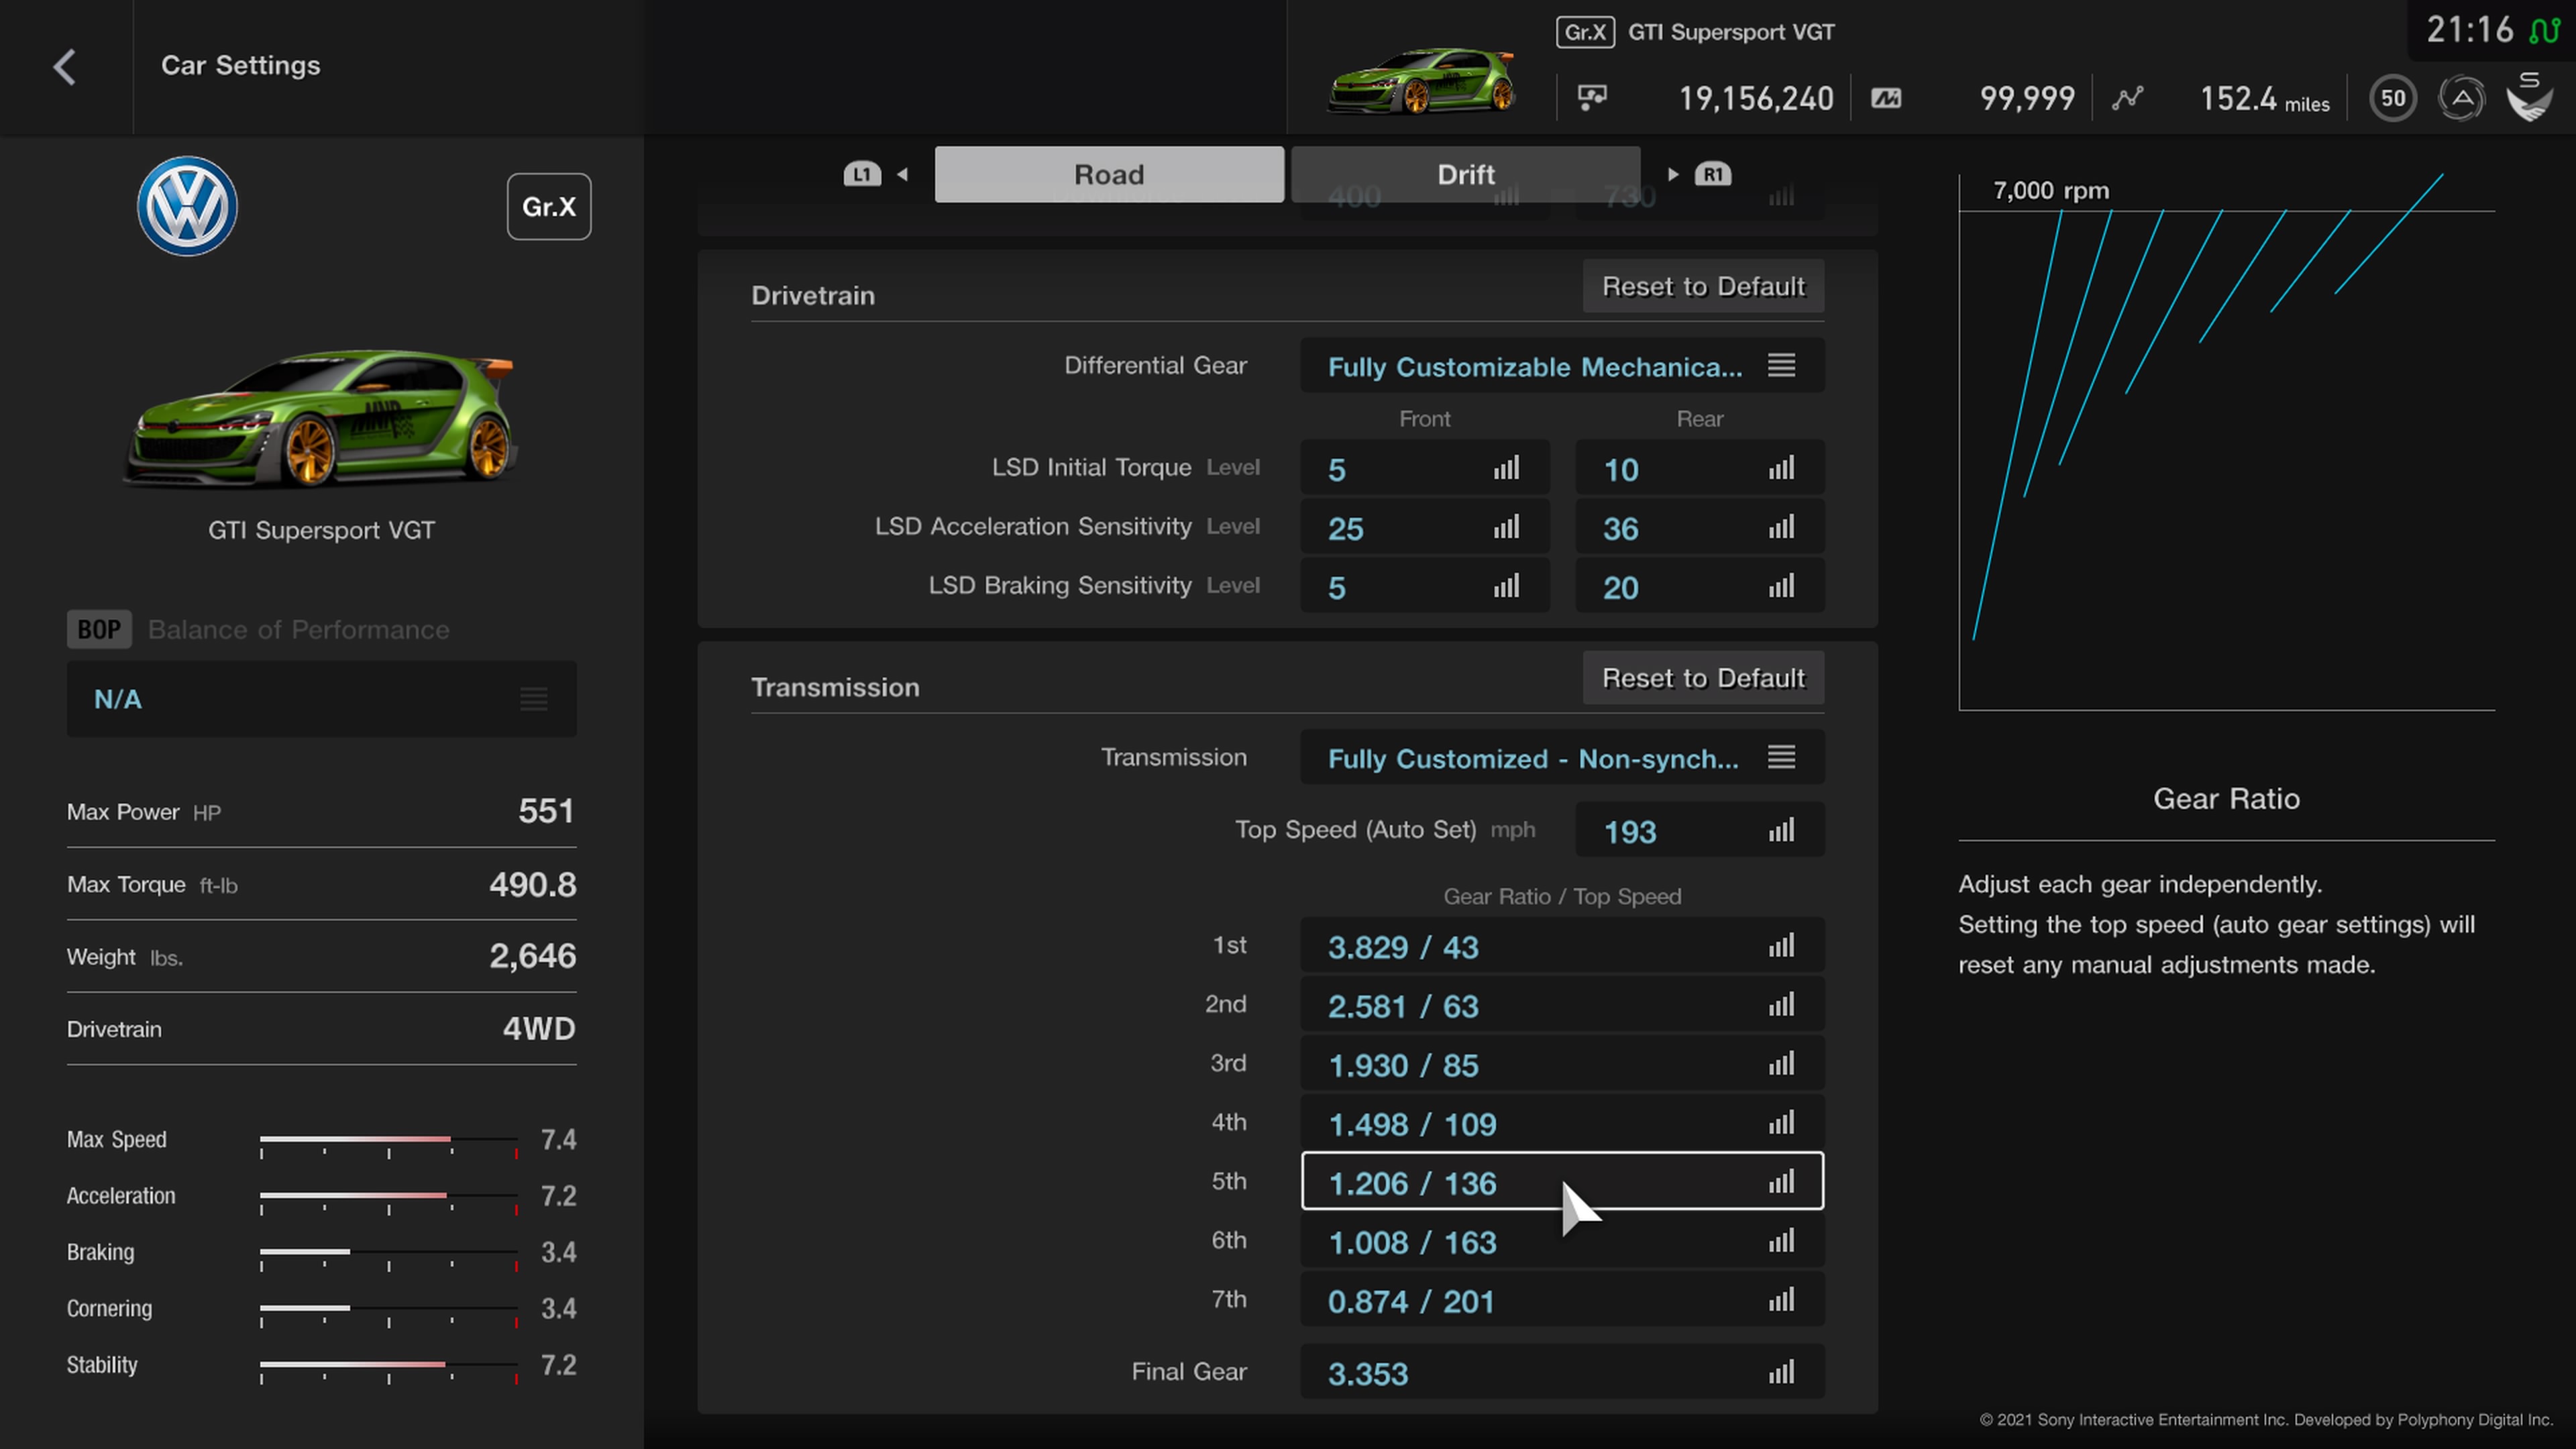Adjust front LSD Initial Torque bars icon
This screenshot has width=2576, height=1449.
click(1506, 468)
